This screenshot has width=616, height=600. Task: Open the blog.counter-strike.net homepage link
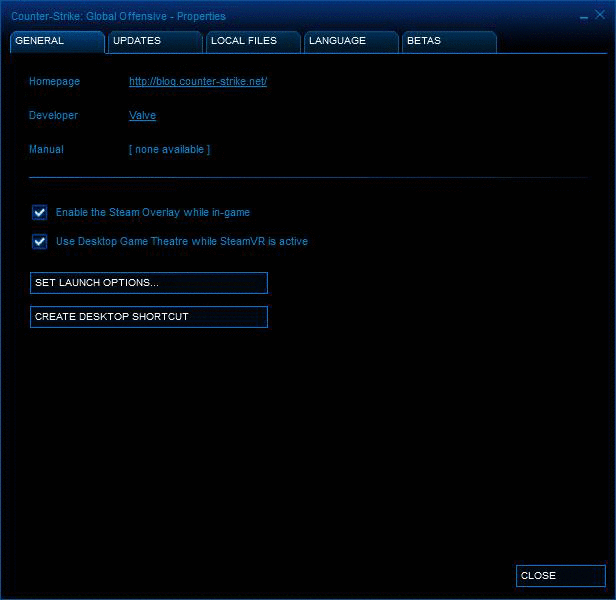click(198, 81)
